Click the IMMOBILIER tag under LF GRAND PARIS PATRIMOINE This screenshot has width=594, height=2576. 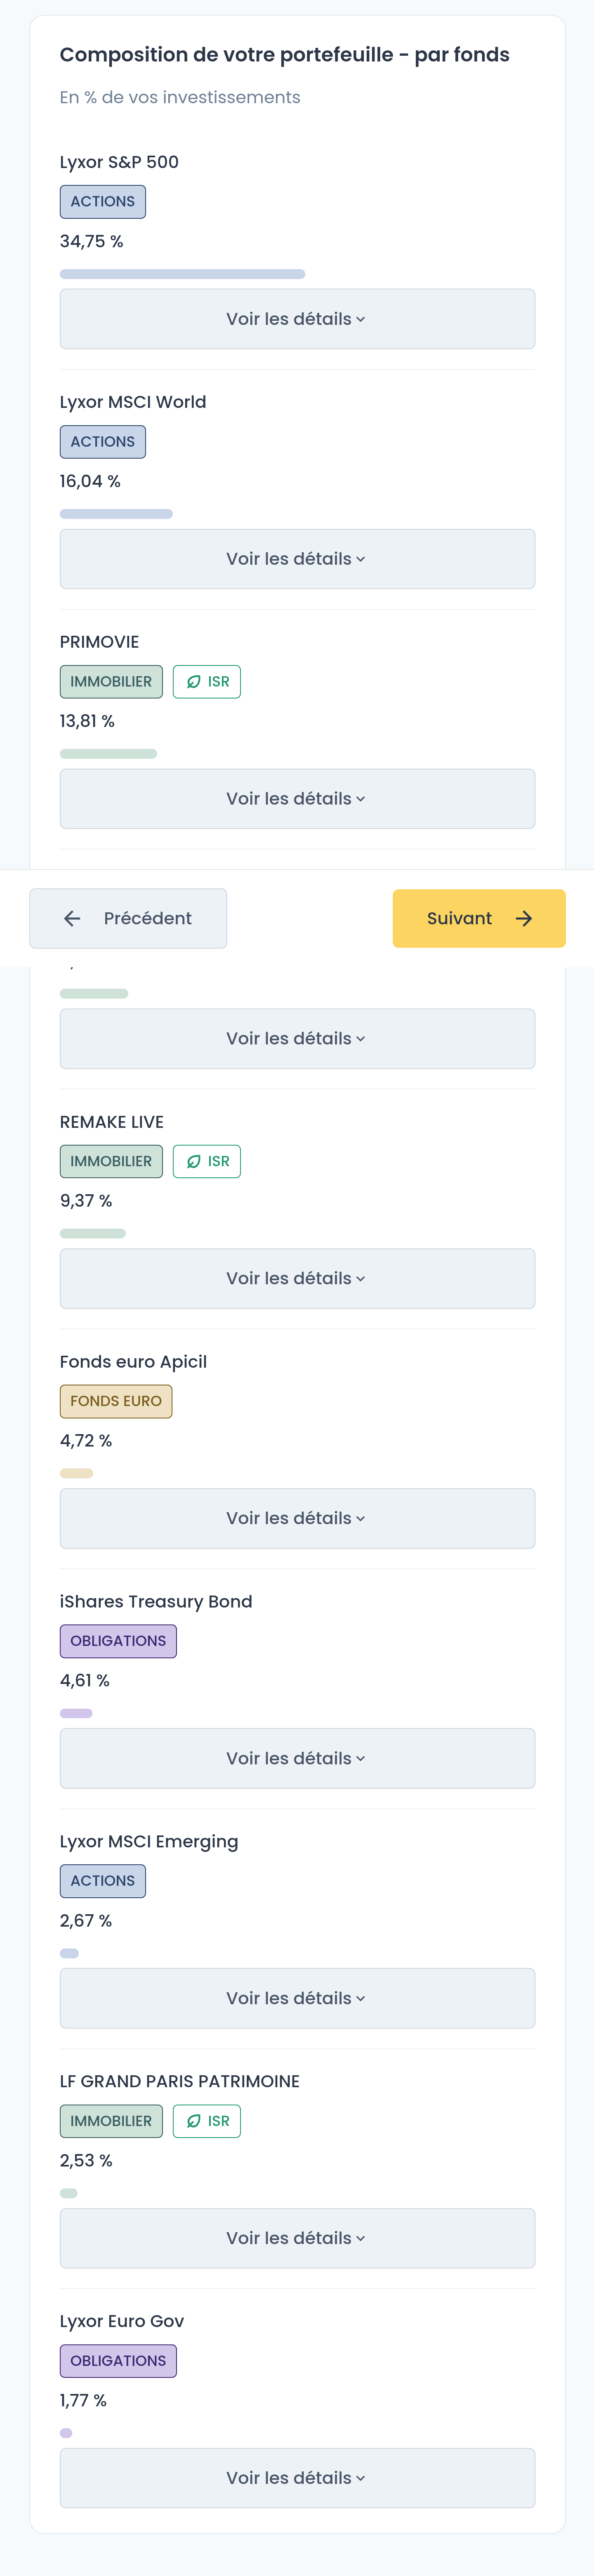[111, 2121]
